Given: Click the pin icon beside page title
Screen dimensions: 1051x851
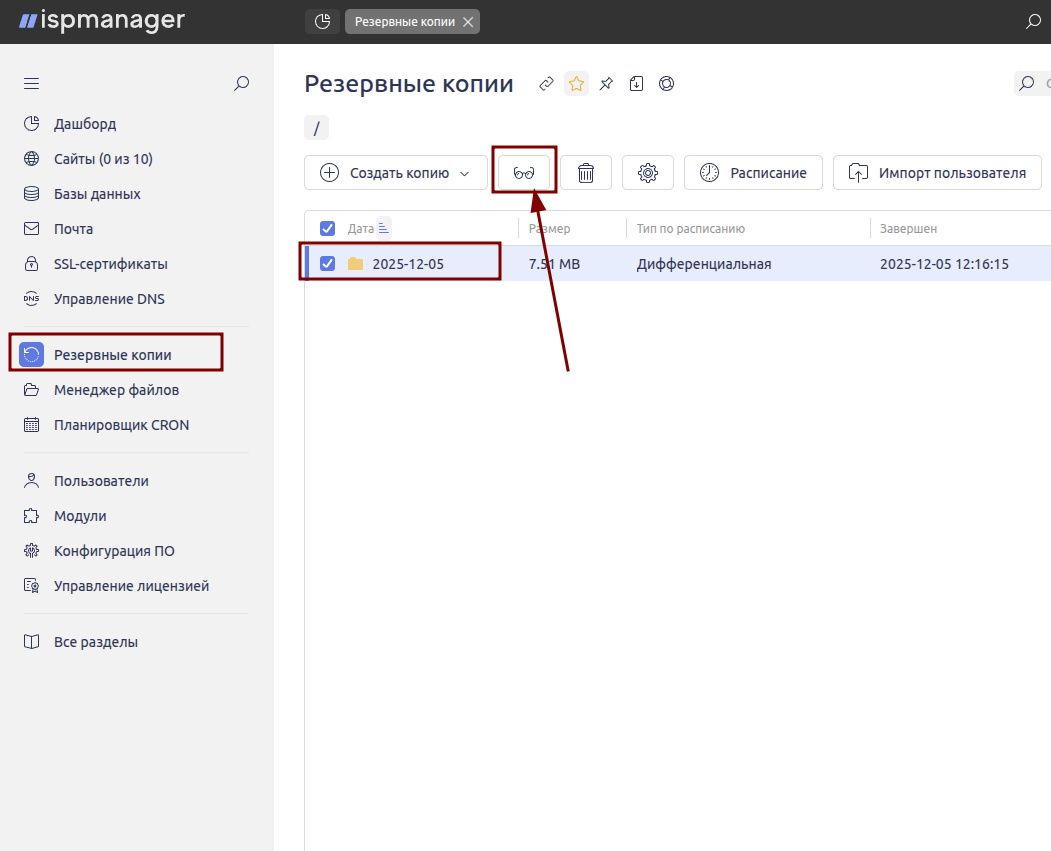Looking at the screenshot, I should click(x=606, y=84).
